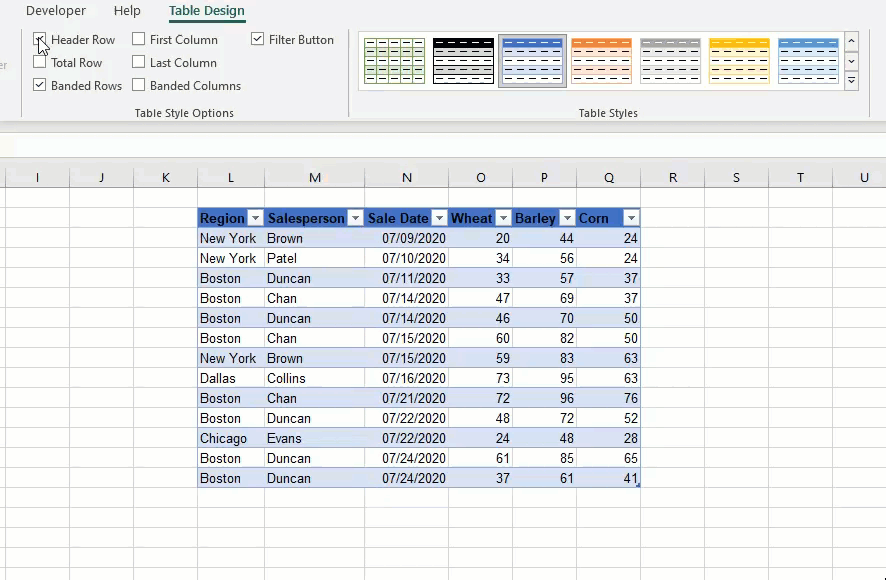Select the black header table style

click(463, 60)
